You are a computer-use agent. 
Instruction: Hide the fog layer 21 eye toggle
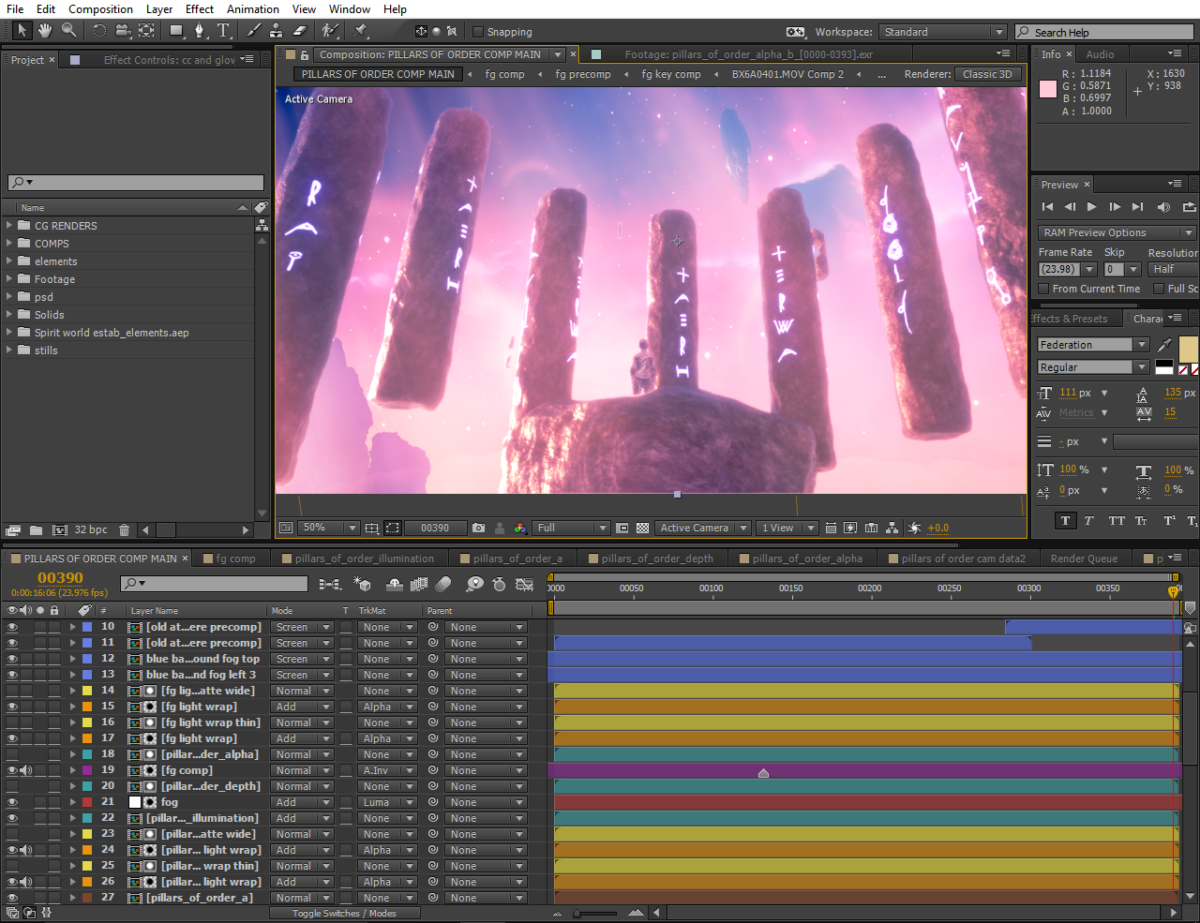13,802
